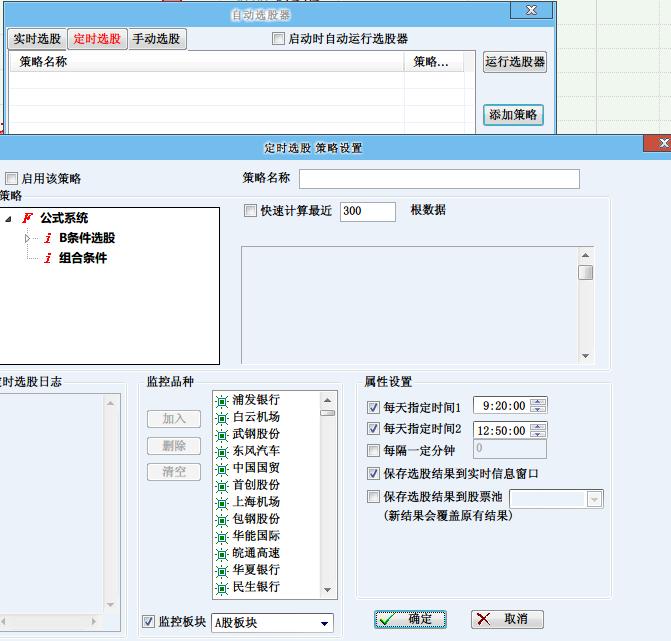The width and height of the screenshot is (671, 641).
Task: Click the 中国国贸 list icon
Action: tap(222, 468)
